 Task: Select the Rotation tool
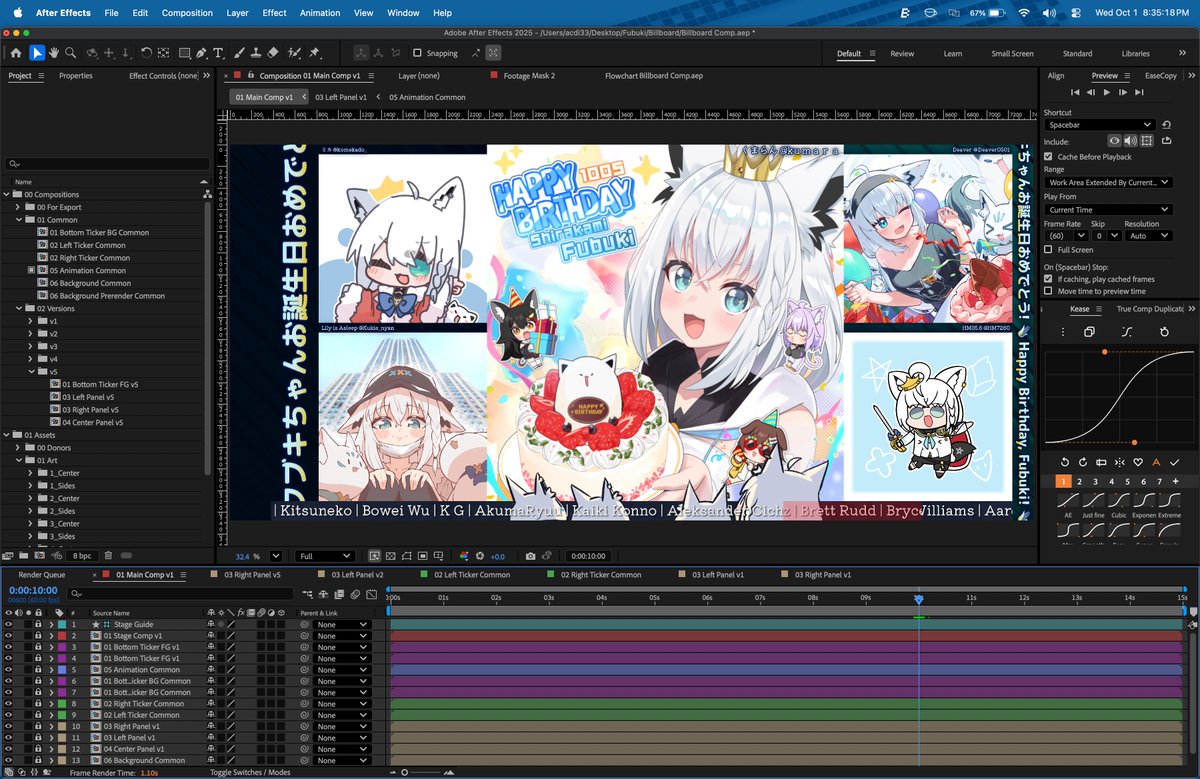[146, 53]
